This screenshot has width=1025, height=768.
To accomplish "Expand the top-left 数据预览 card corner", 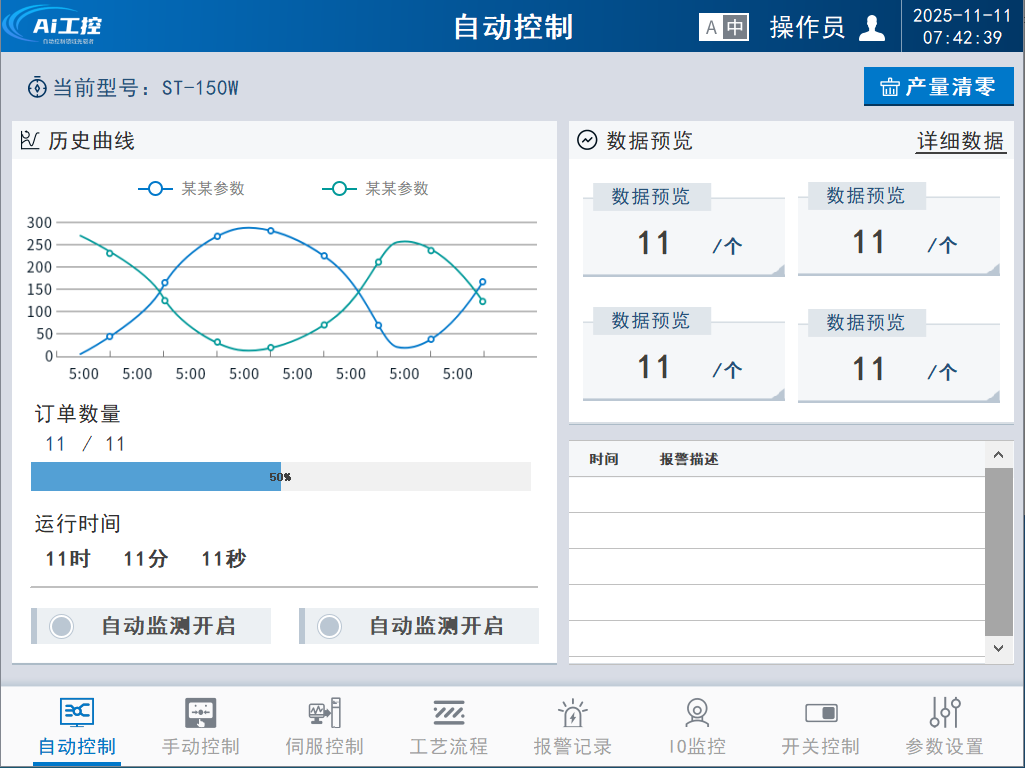I will pos(777,270).
